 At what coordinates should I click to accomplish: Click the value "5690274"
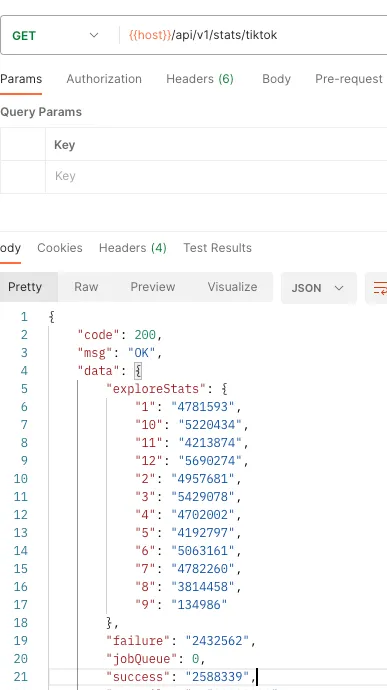210,461
